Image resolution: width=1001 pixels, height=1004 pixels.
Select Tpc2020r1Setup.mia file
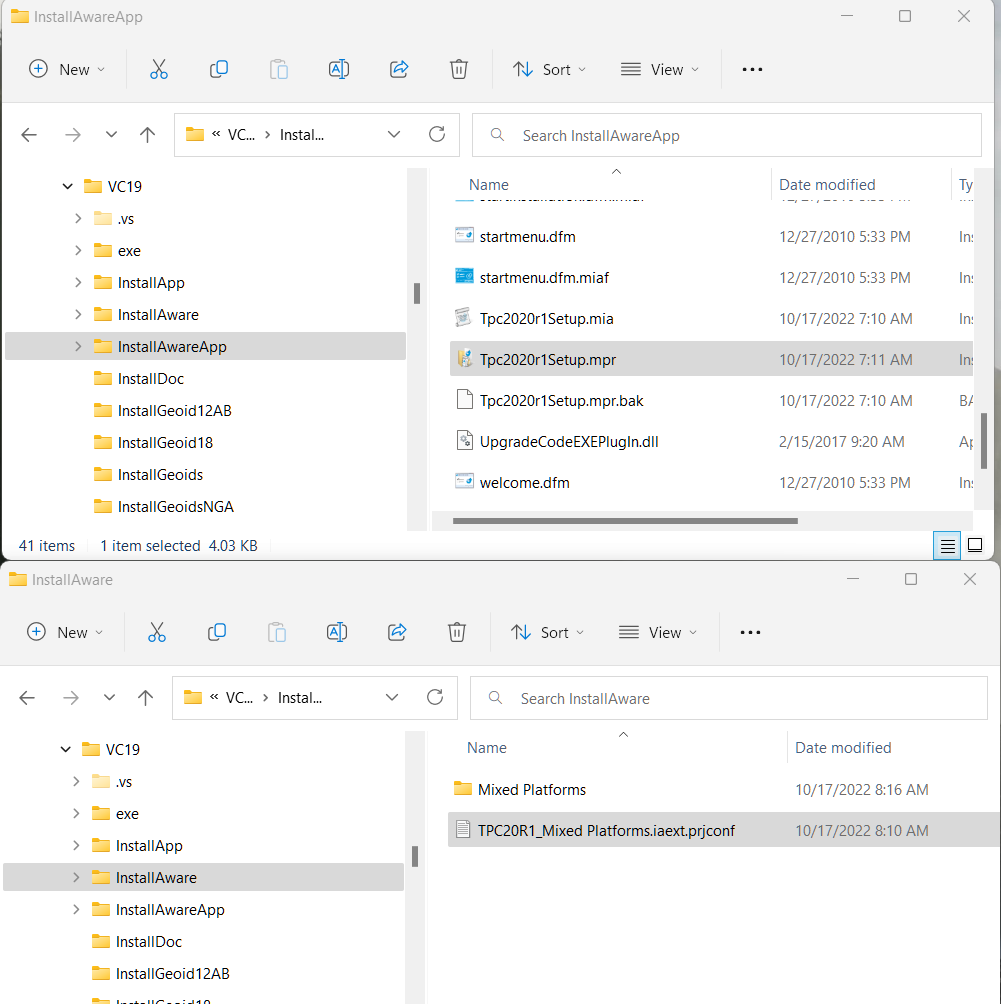coord(546,319)
